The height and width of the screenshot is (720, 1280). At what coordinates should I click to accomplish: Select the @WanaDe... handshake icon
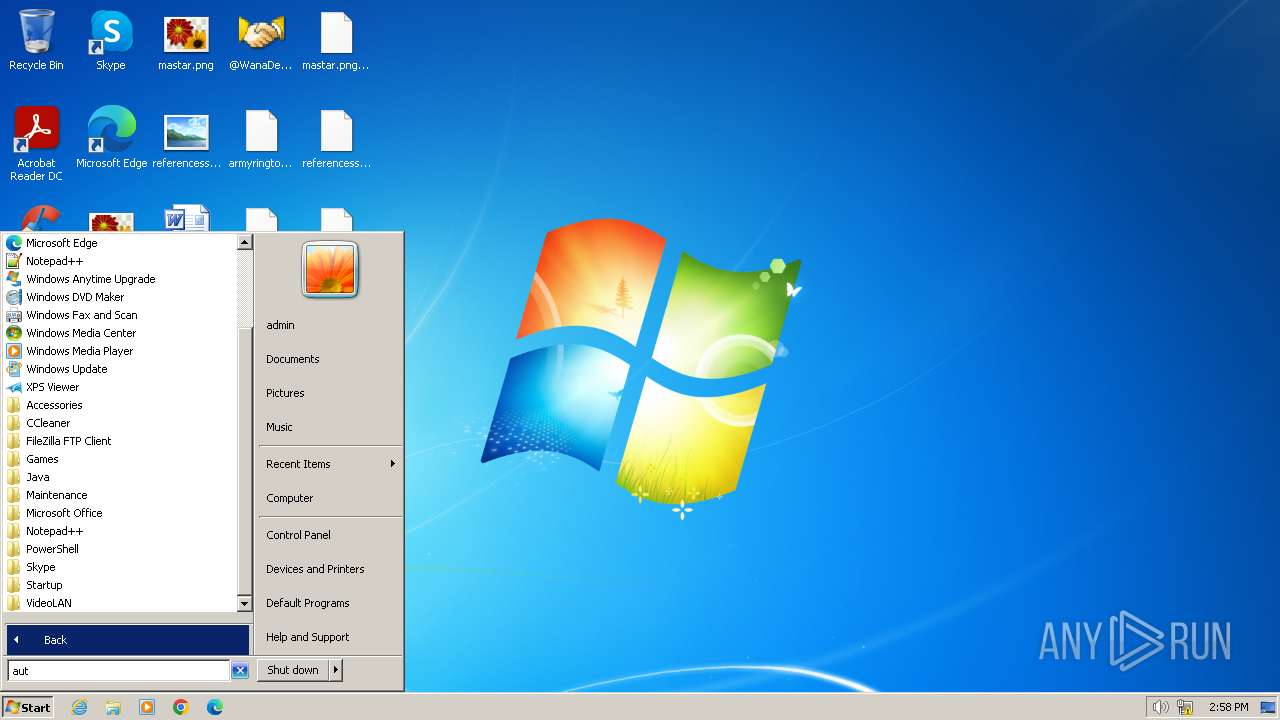261,42
